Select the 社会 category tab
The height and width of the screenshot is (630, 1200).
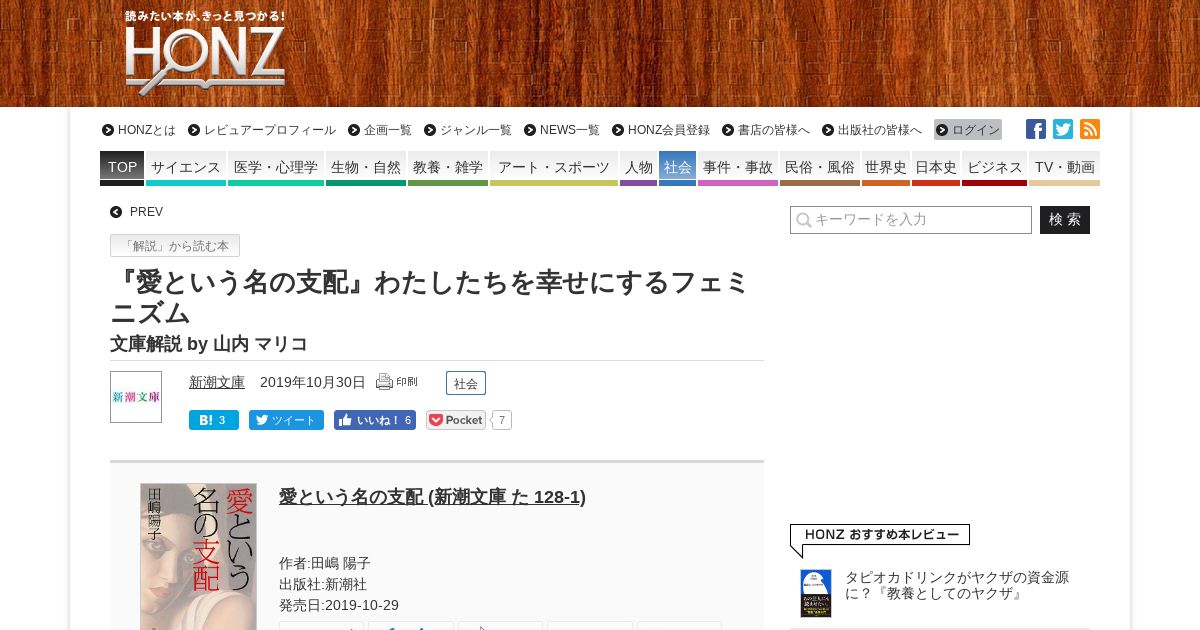click(x=677, y=168)
